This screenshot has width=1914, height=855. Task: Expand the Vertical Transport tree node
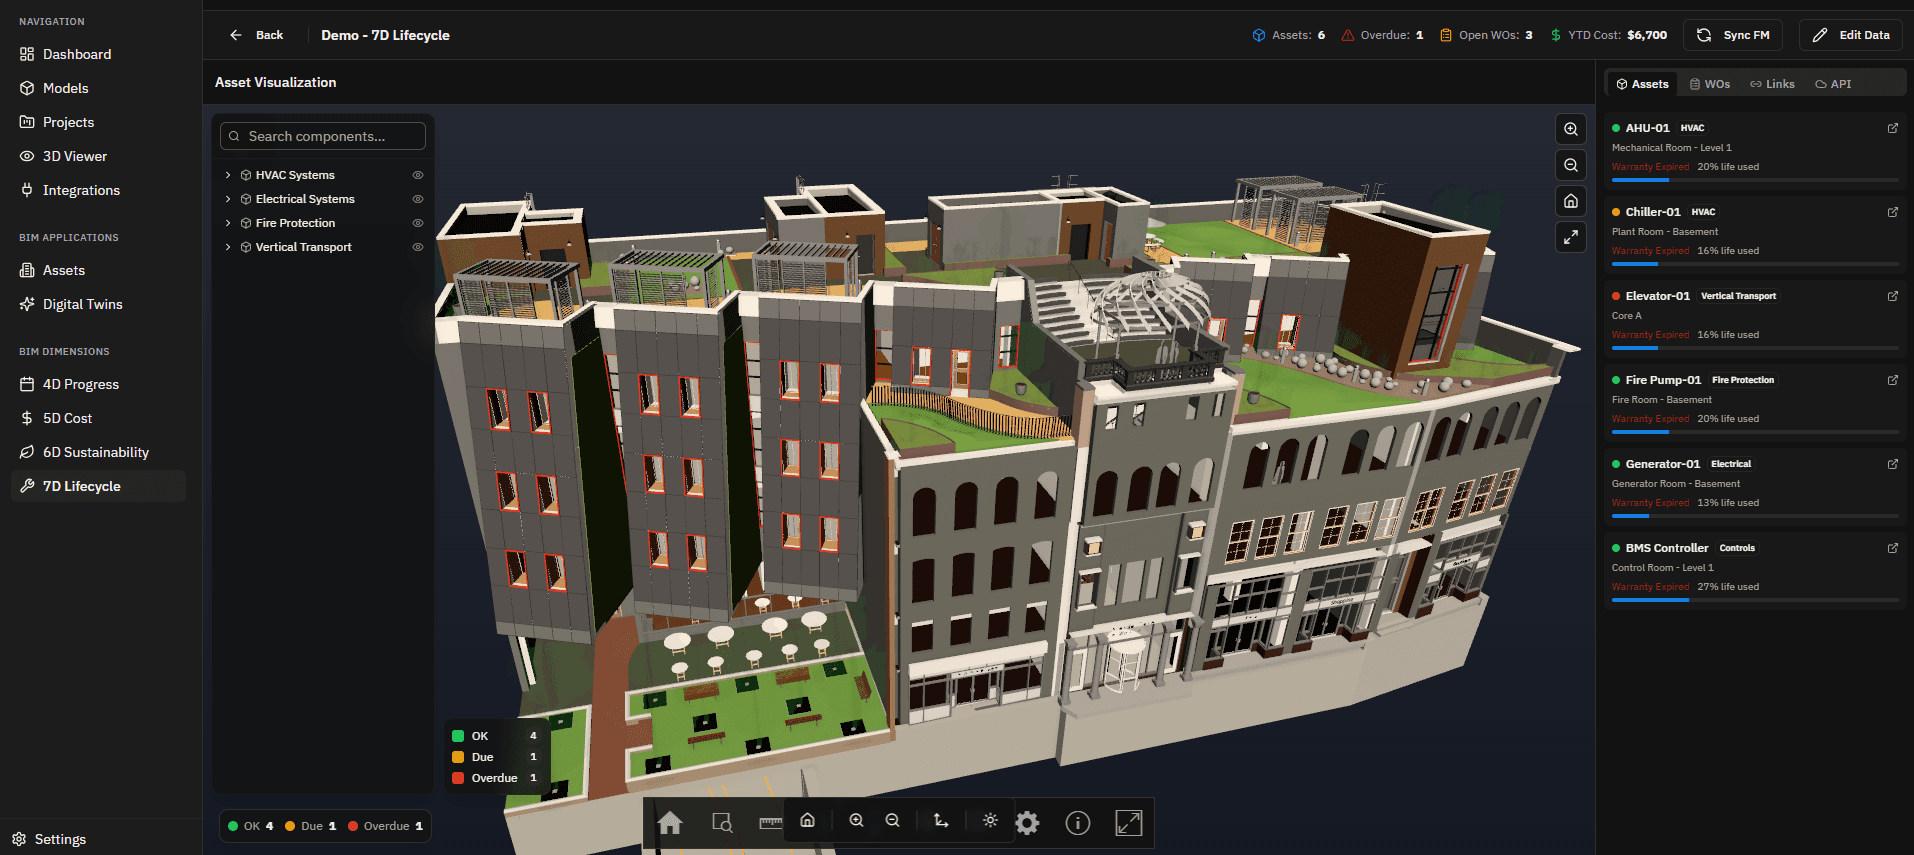click(x=228, y=247)
